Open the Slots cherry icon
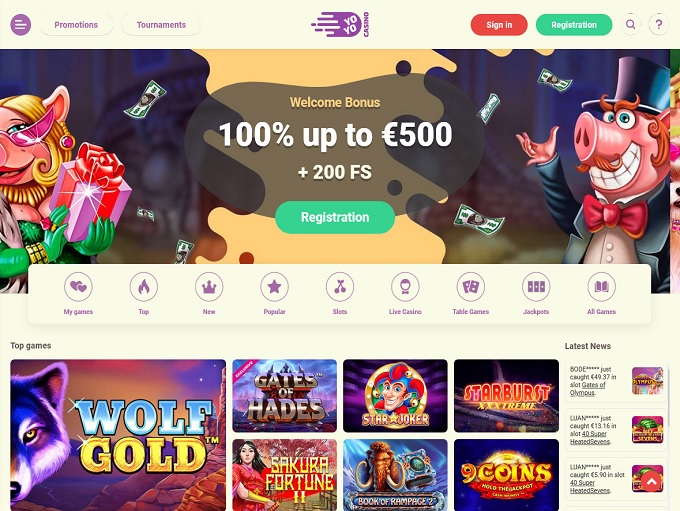Image resolution: width=680 pixels, height=511 pixels. coord(340,286)
